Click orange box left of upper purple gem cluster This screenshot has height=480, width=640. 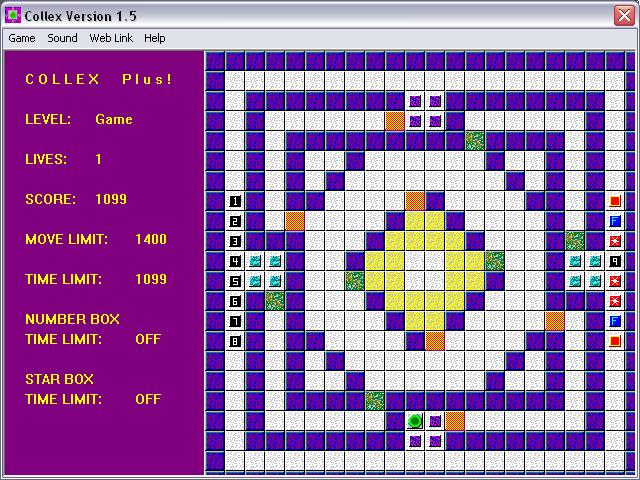[x=395, y=121]
